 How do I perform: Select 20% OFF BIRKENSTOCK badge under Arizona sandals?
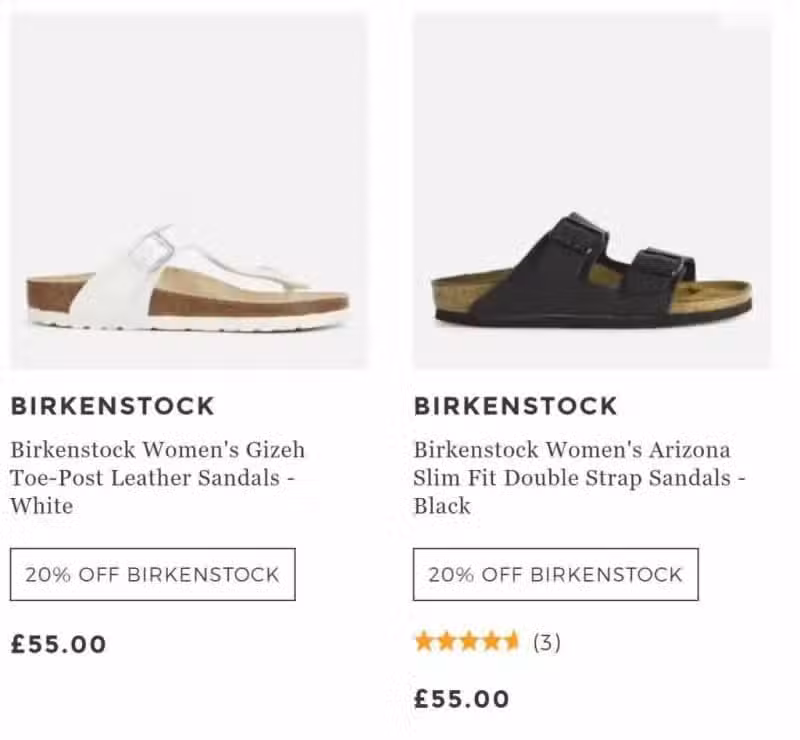[556, 575]
